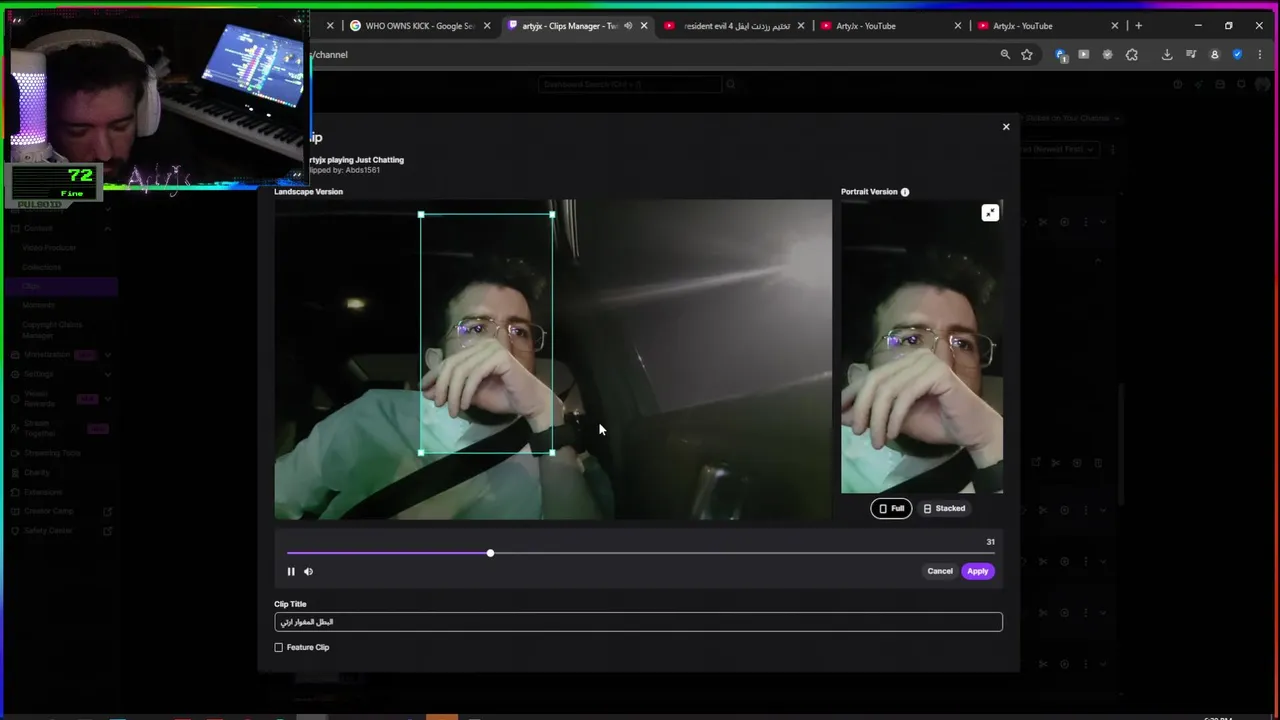This screenshot has height=720, width=1280.
Task: Enable the Feature Clip checkbox
Action: (279, 647)
